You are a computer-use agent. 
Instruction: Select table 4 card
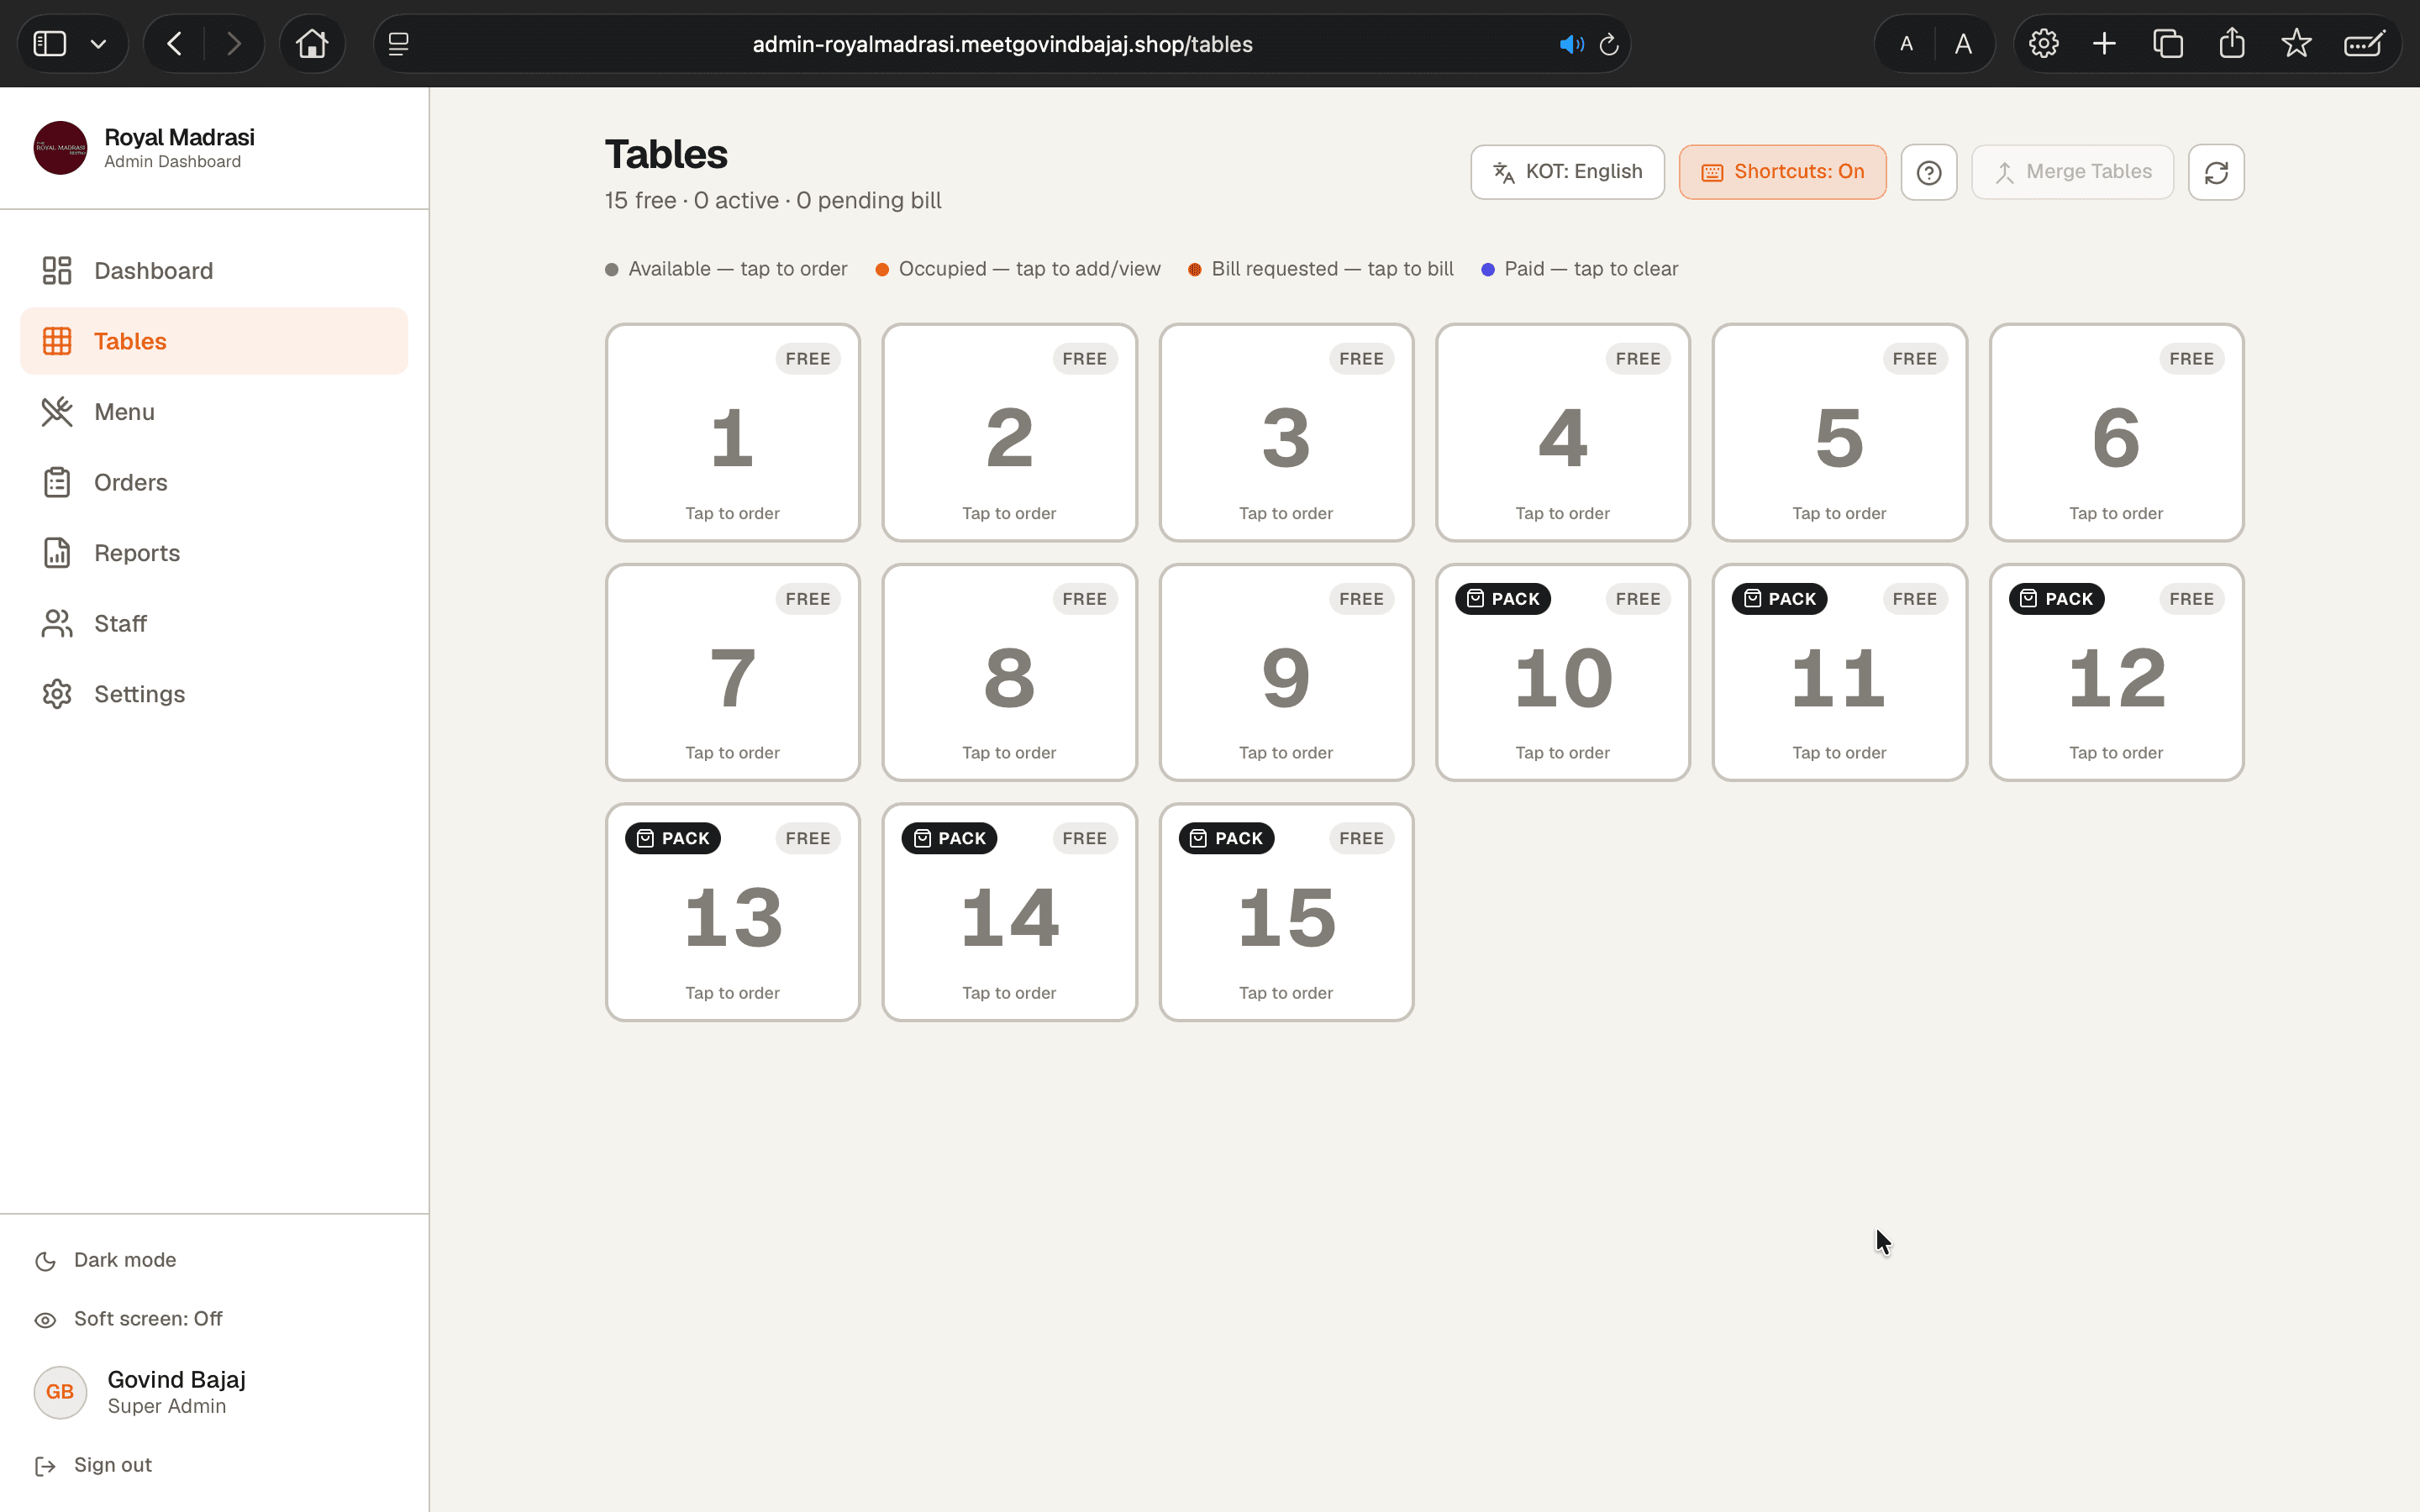(1563, 432)
